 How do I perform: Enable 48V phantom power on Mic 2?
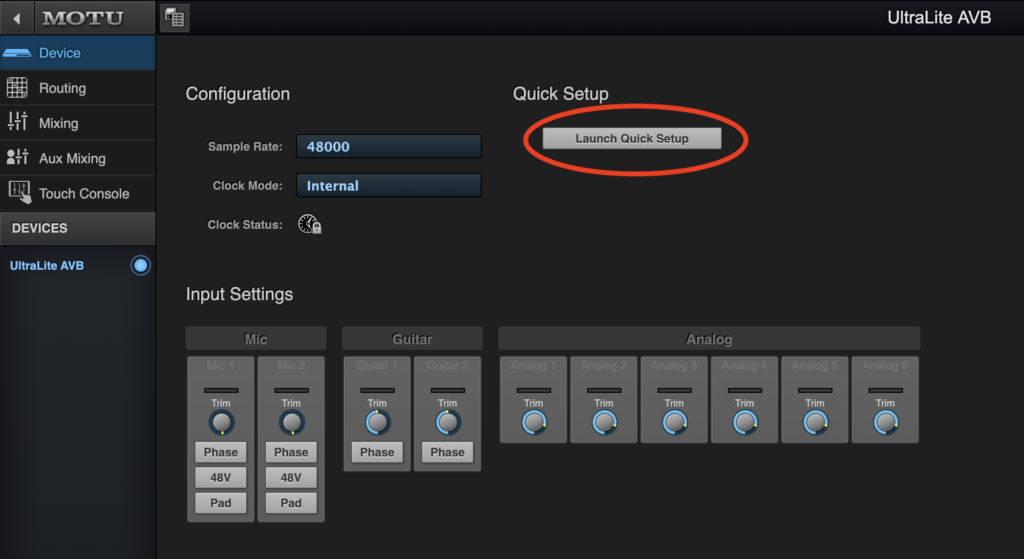[291, 478]
